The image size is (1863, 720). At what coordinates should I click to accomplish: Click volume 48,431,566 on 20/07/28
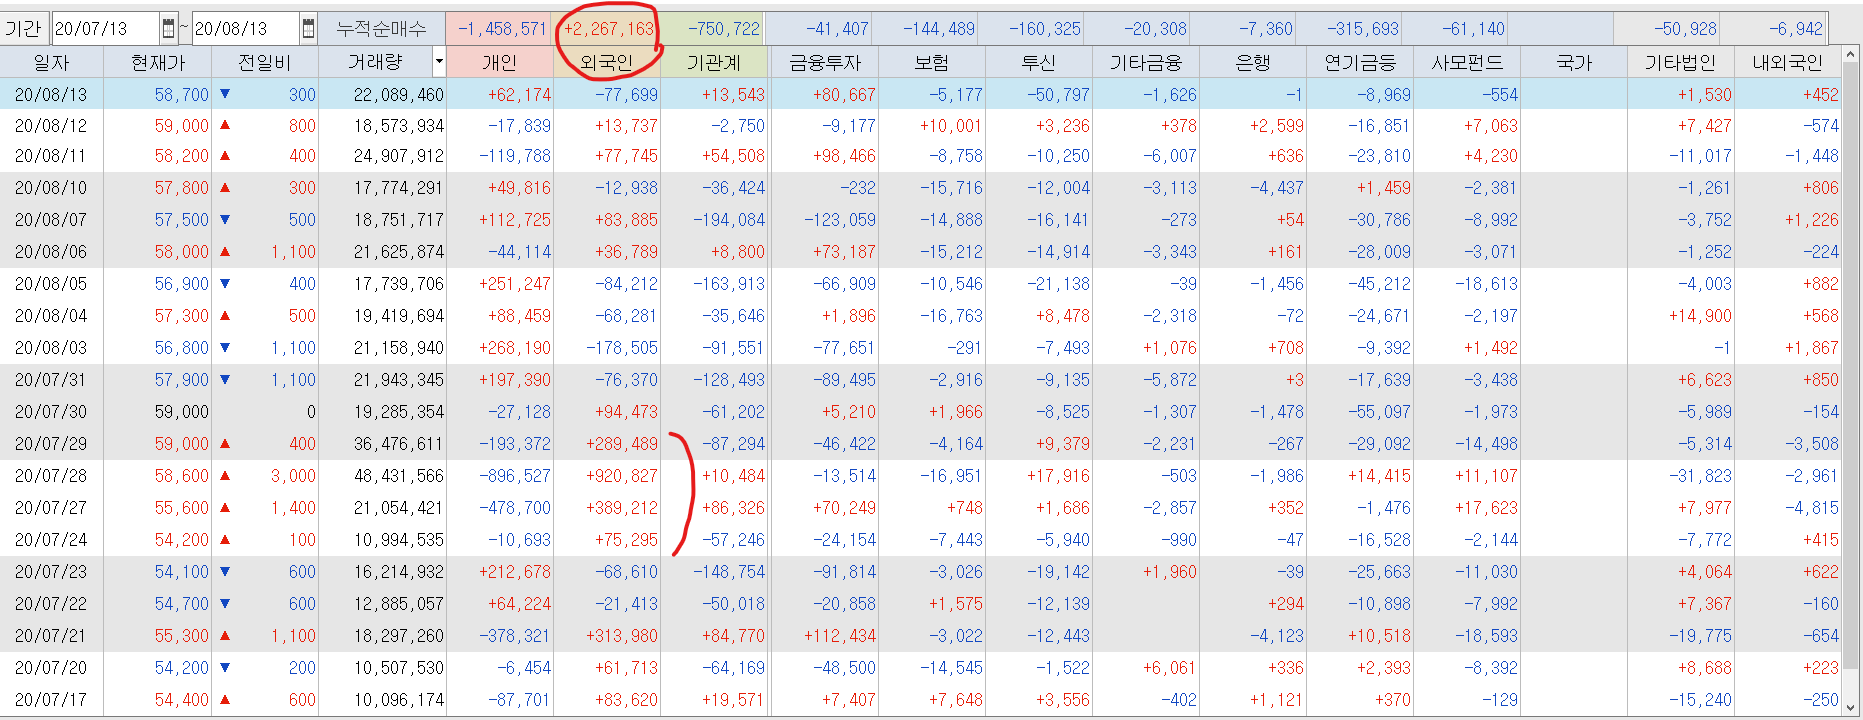click(x=399, y=476)
